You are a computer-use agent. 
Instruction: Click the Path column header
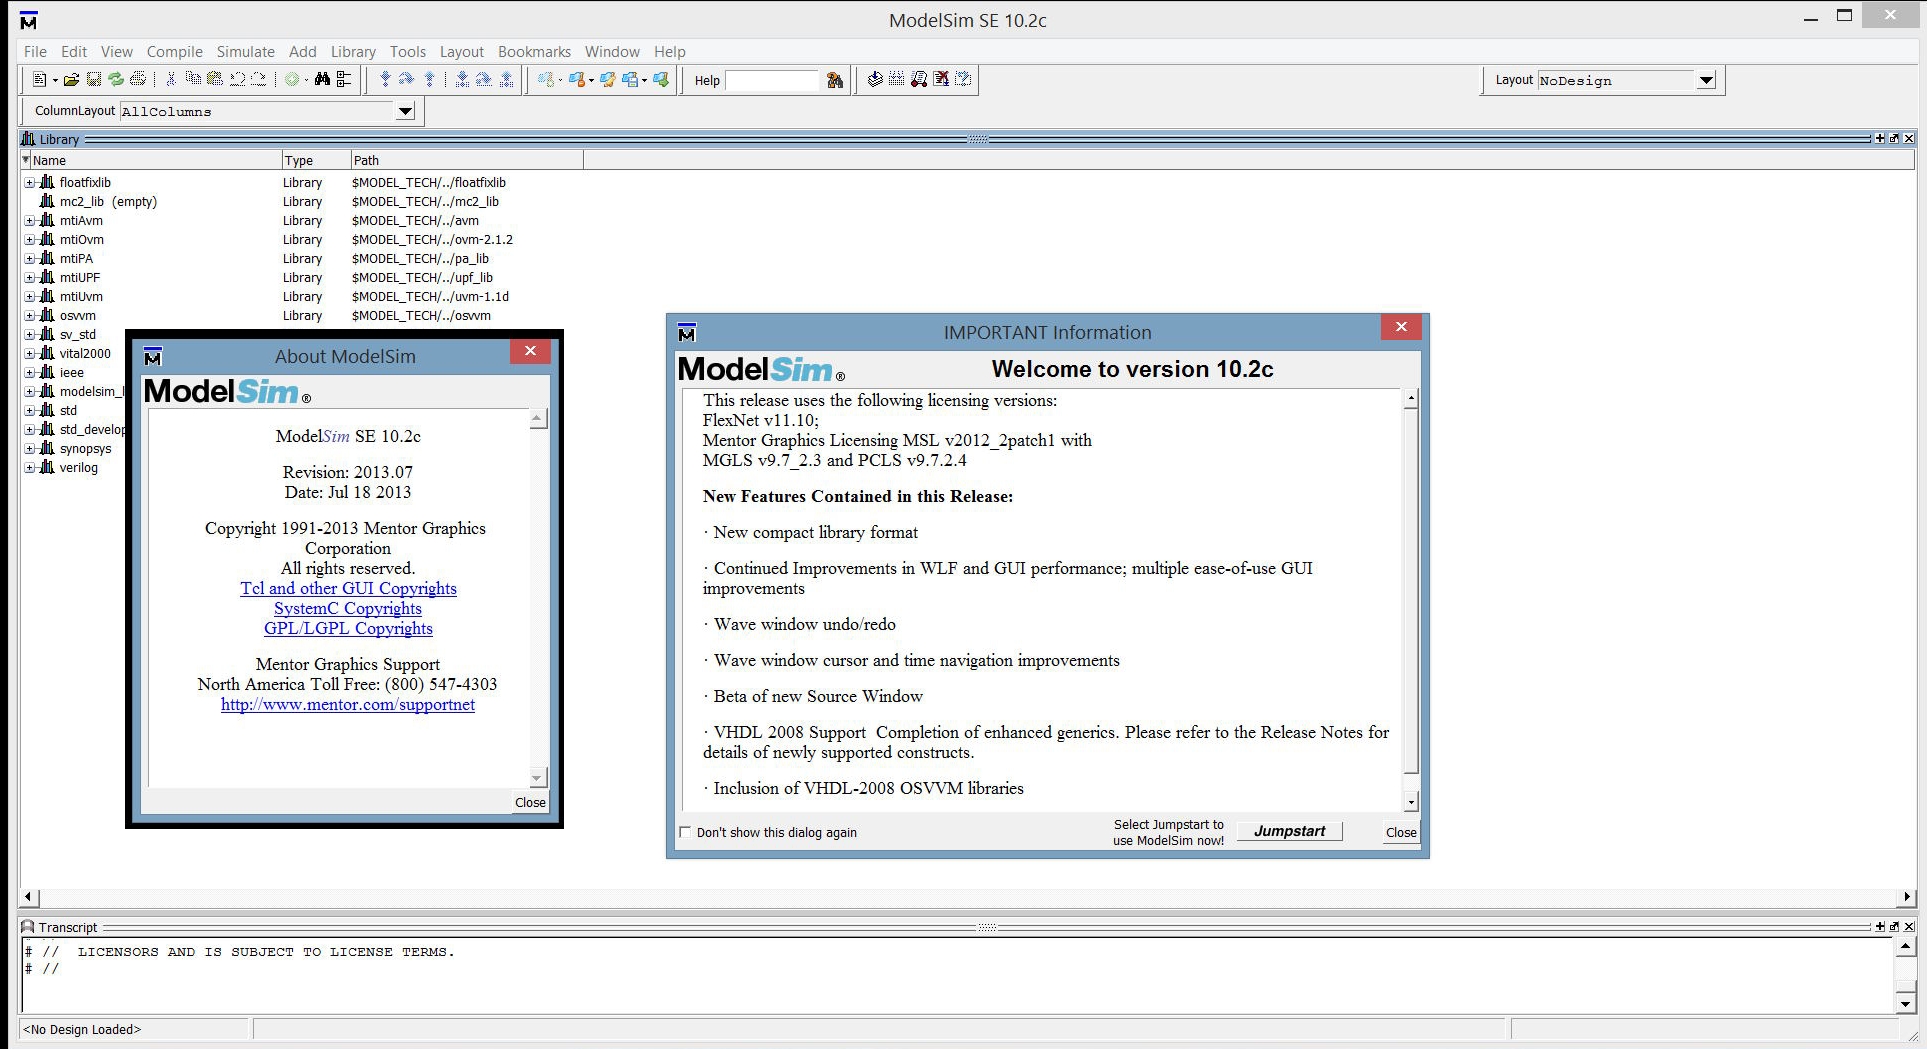click(466, 160)
